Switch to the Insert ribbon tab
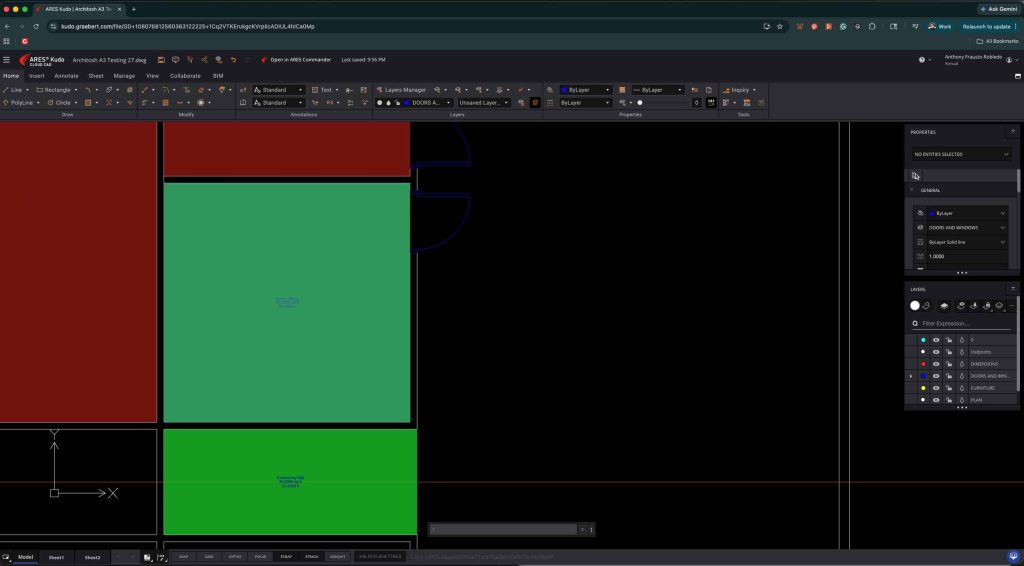The image size is (1024, 566). pos(37,76)
